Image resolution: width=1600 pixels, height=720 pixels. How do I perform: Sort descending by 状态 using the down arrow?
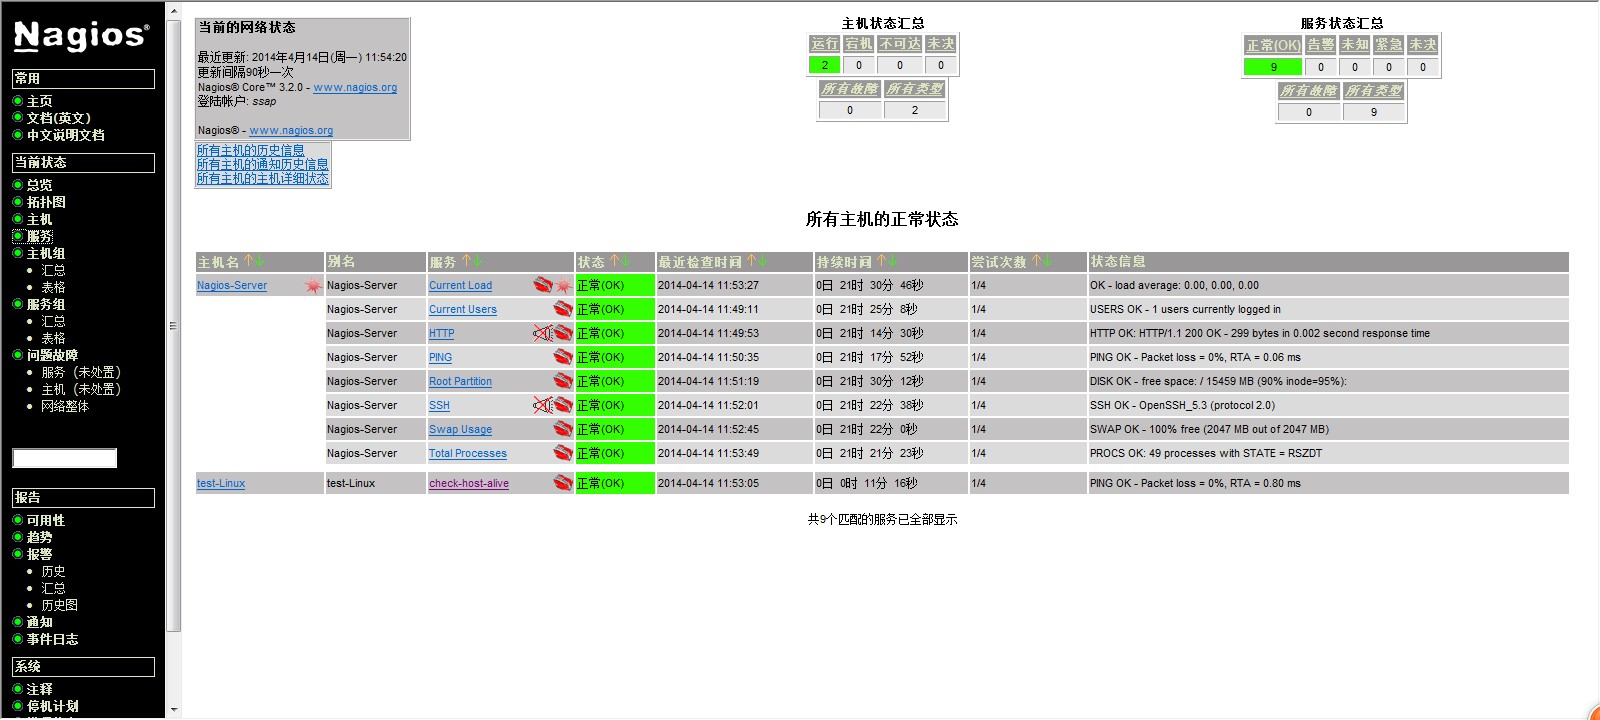(x=626, y=261)
